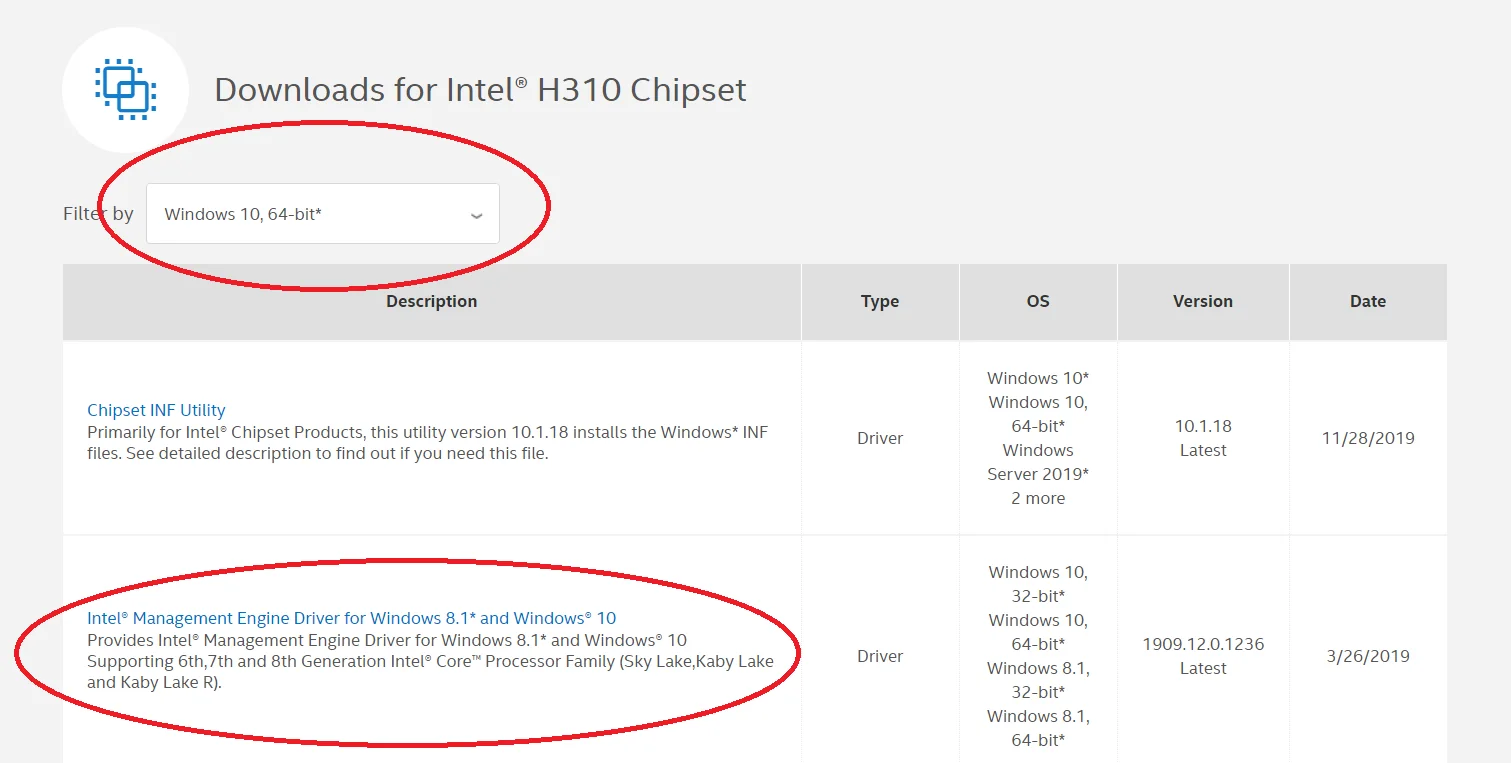Click the "Downloads for Intel H310 Chipset" heading
This screenshot has width=1511, height=763.
tap(480, 90)
